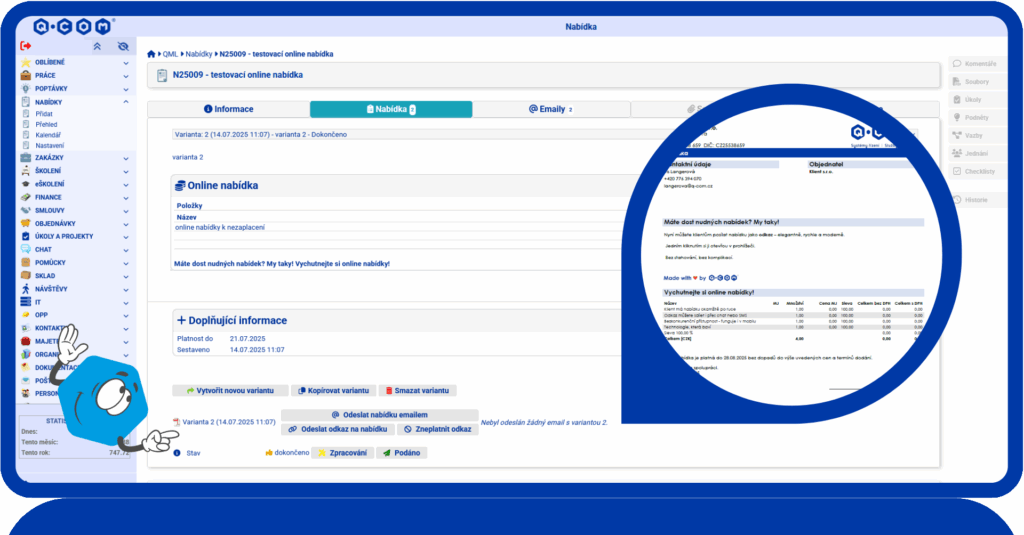Viewport: 1024px width, 535px height.
Task: Click the Smlouvy handshake icon
Action: 25,210
